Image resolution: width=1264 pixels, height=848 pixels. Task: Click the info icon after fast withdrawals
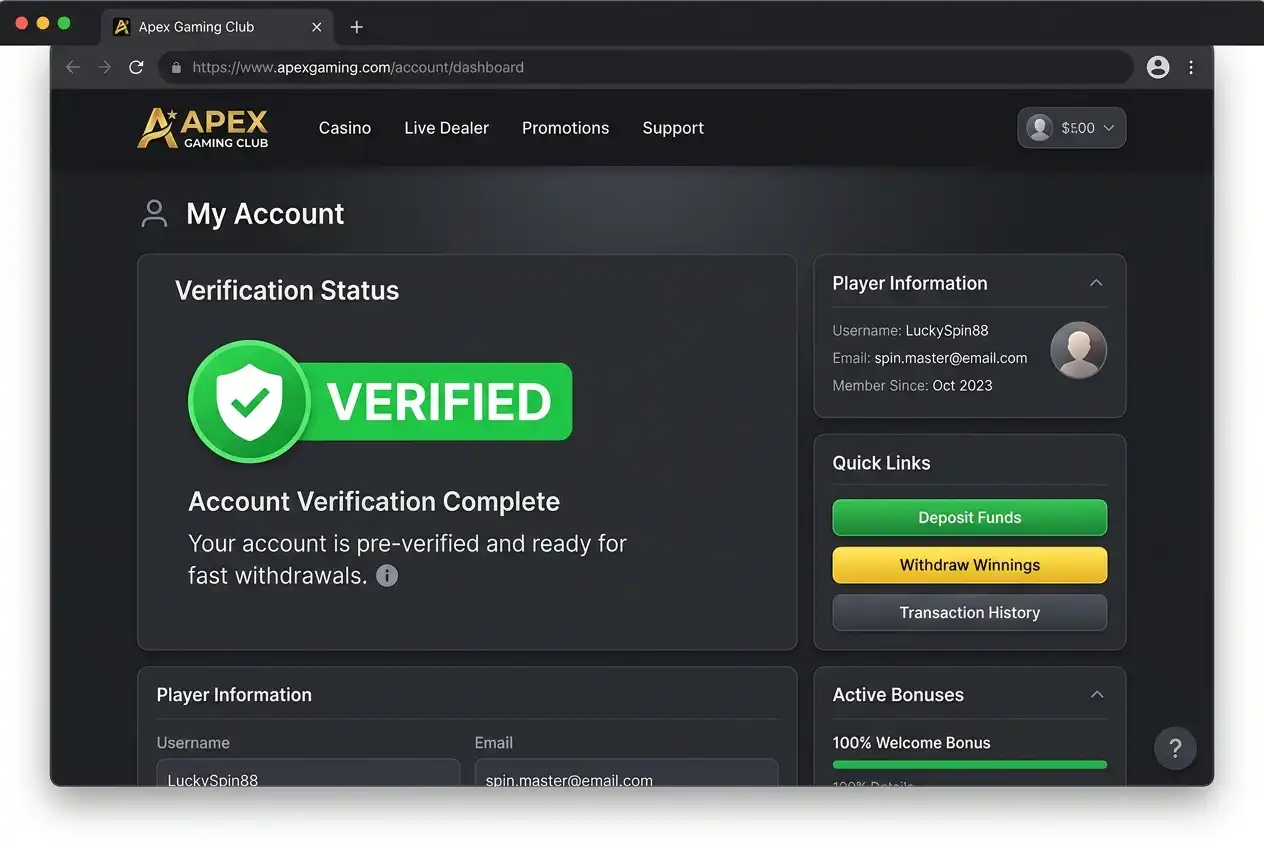click(387, 576)
